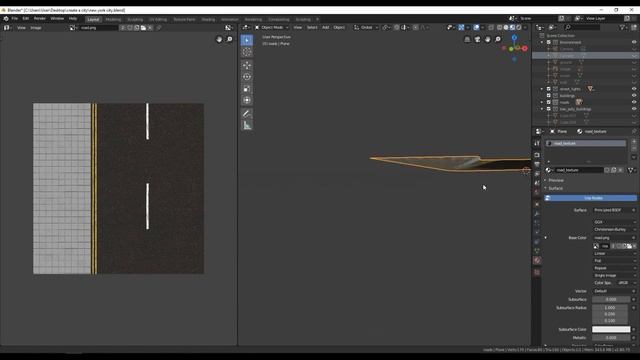Open the GGX distribution dropdown
The height and width of the screenshot is (360, 640).
tap(614, 222)
